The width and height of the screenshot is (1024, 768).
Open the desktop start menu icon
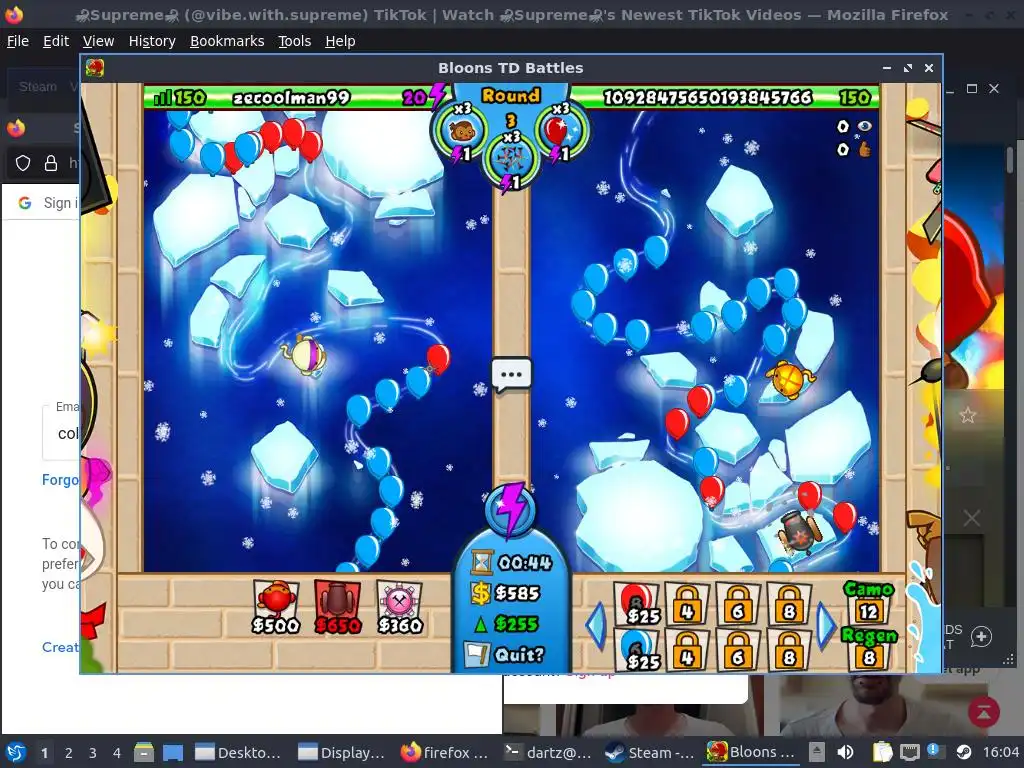click(x=16, y=752)
